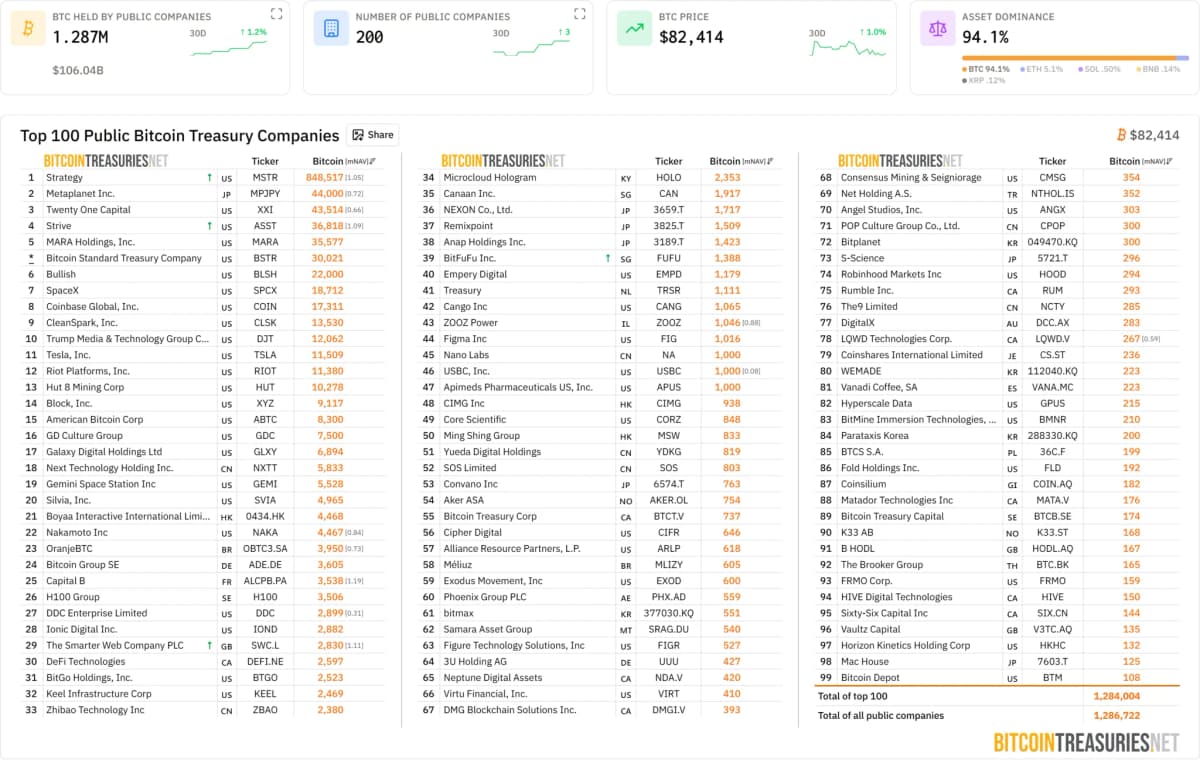This screenshot has height=760, width=1200.
Task: Click the Bitcoin symbol beside $82,414 at table top right
Action: tap(1122, 135)
